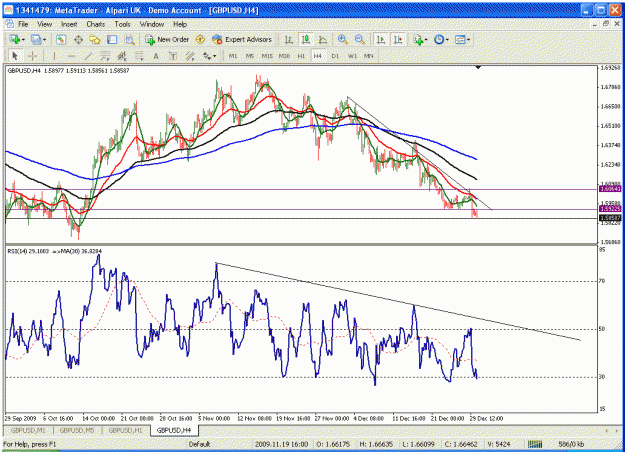Select the Trendline drawing tool
This screenshot has height=452, width=625.
[88, 56]
